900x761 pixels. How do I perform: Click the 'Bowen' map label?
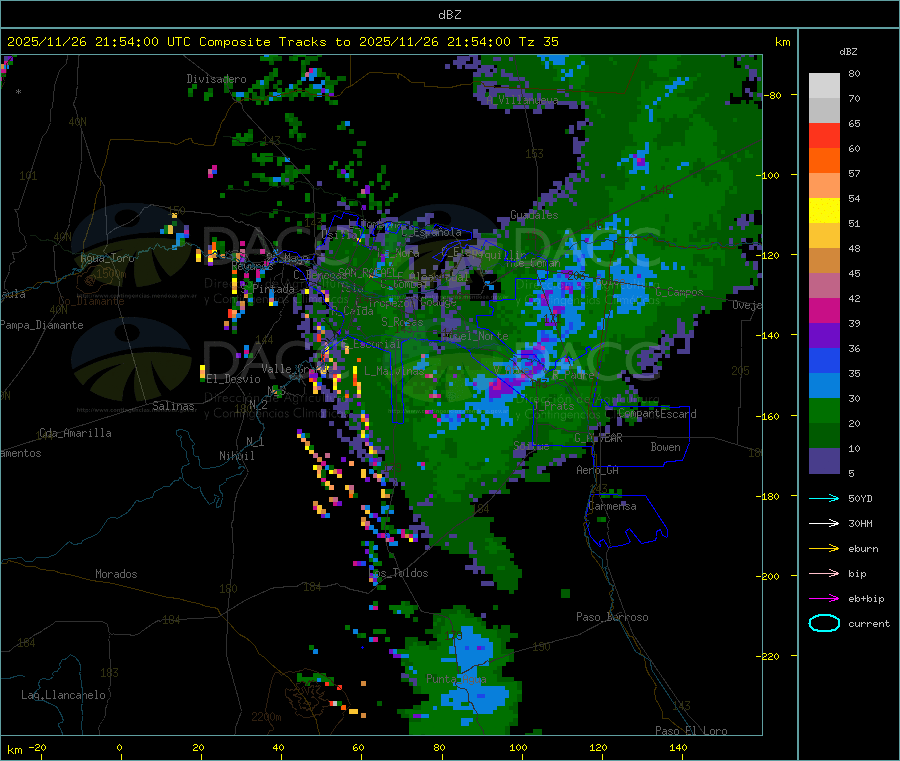[665, 447]
